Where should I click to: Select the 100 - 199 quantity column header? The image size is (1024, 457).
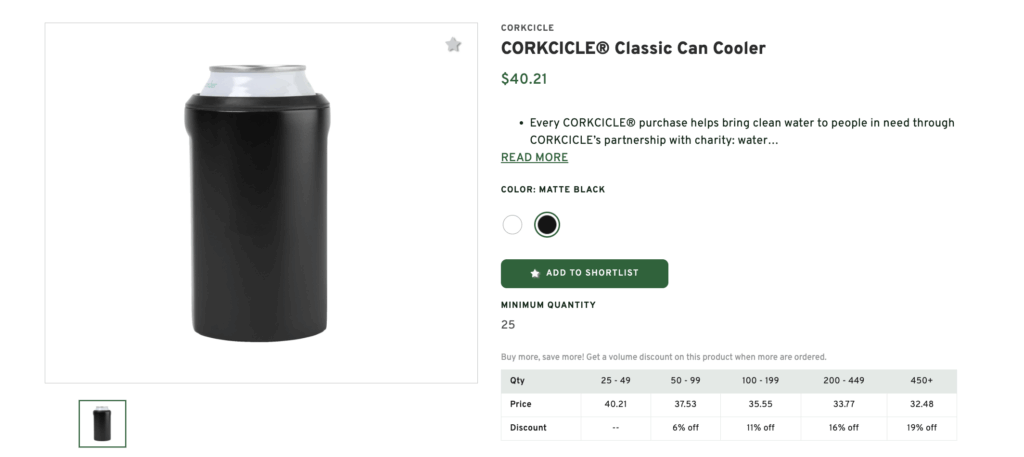[760, 381]
